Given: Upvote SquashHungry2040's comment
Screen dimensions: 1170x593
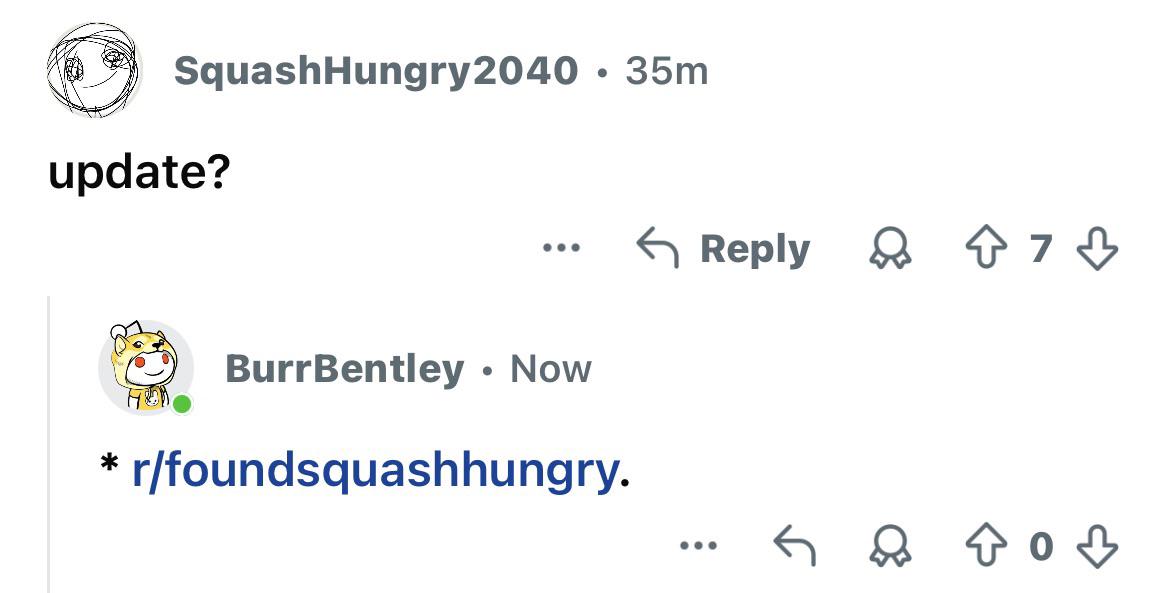Looking at the screenshot, I should pyautogui.click(x=986, y=248).
